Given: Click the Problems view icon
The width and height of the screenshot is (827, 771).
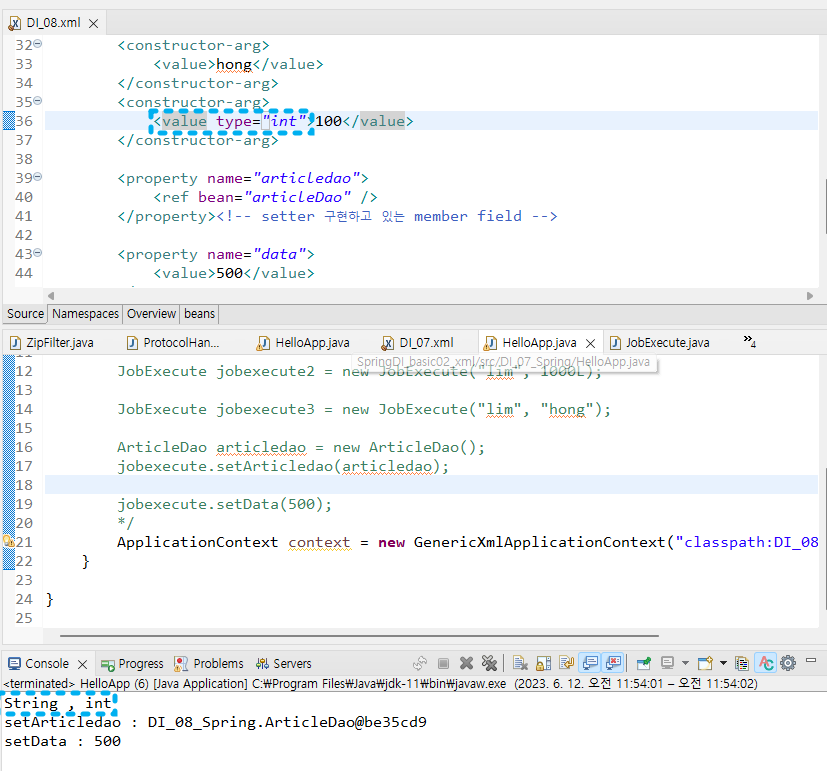Looking at the screenshot, I should pyautogui.click(x=181, y=663).
